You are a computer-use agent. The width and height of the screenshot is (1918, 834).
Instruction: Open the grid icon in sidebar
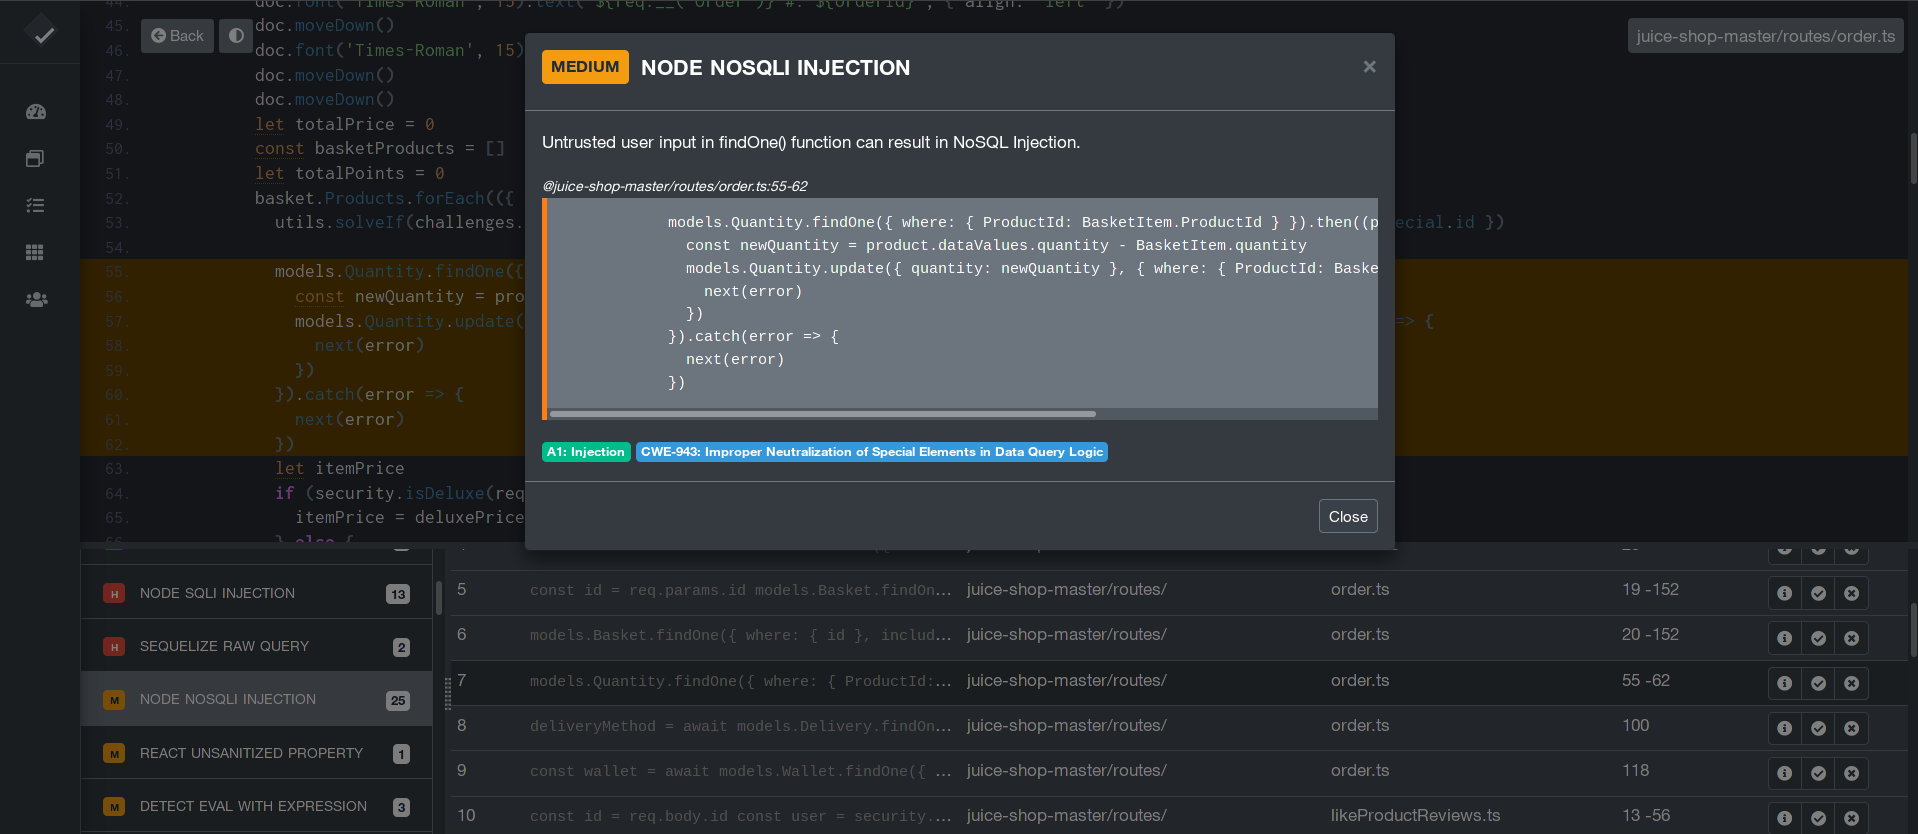(35, 252)
